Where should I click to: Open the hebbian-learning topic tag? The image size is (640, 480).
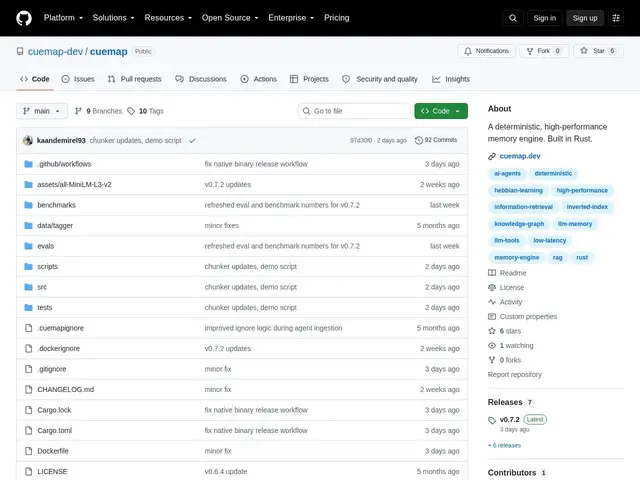click(518, 191)
